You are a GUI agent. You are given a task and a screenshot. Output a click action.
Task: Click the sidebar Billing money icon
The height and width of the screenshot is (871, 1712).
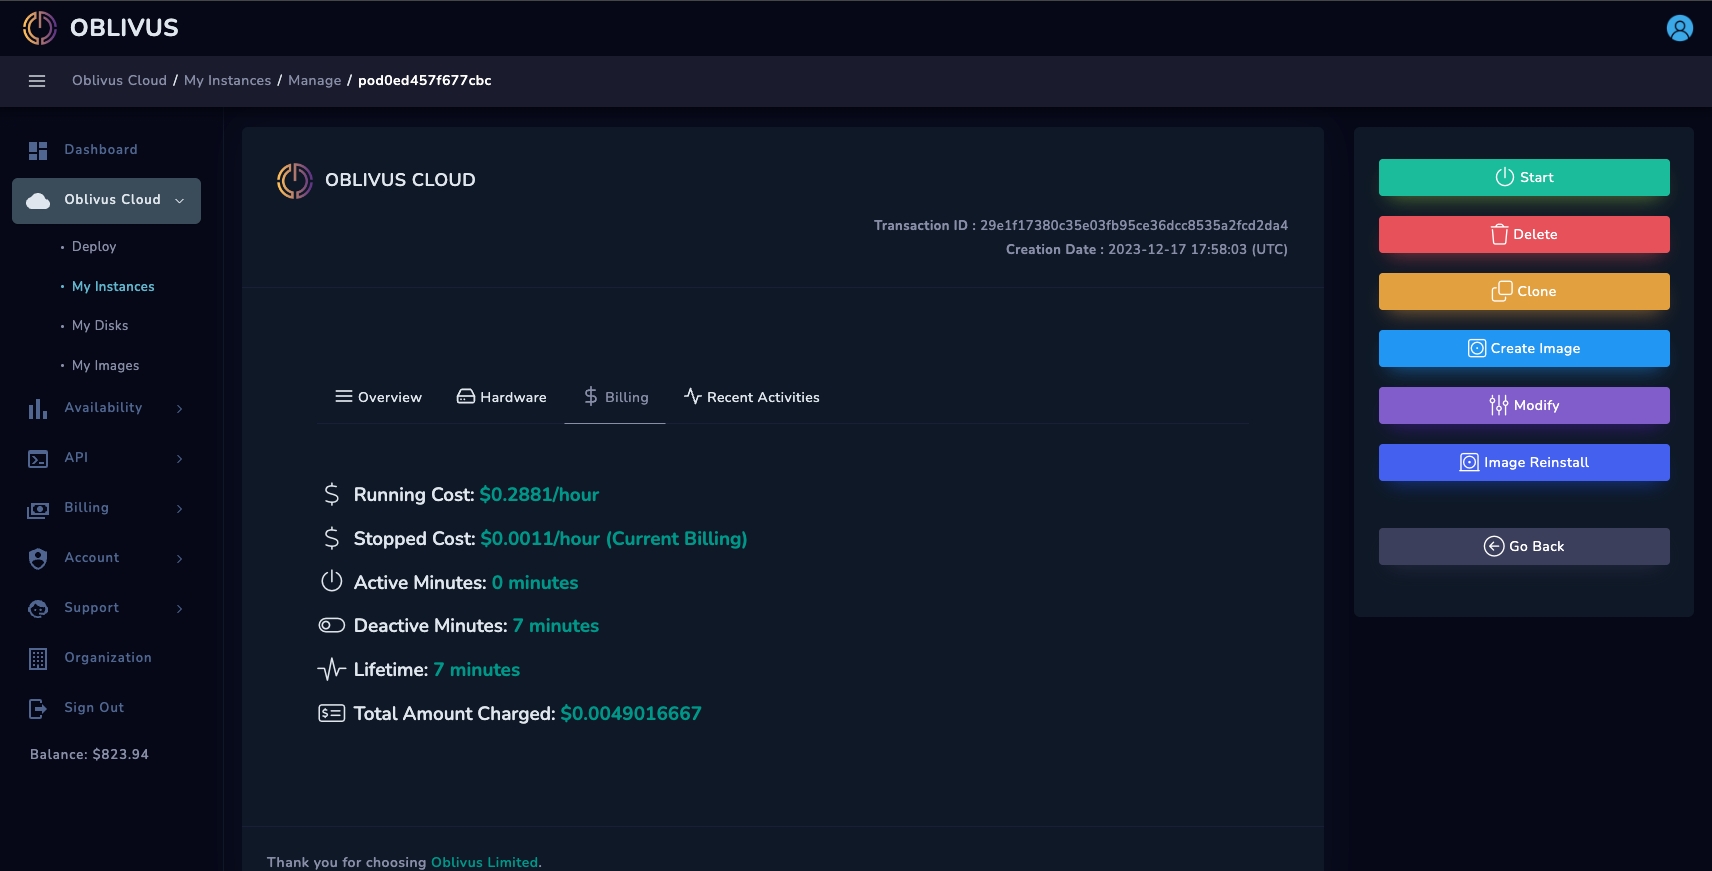pos(38,510)
